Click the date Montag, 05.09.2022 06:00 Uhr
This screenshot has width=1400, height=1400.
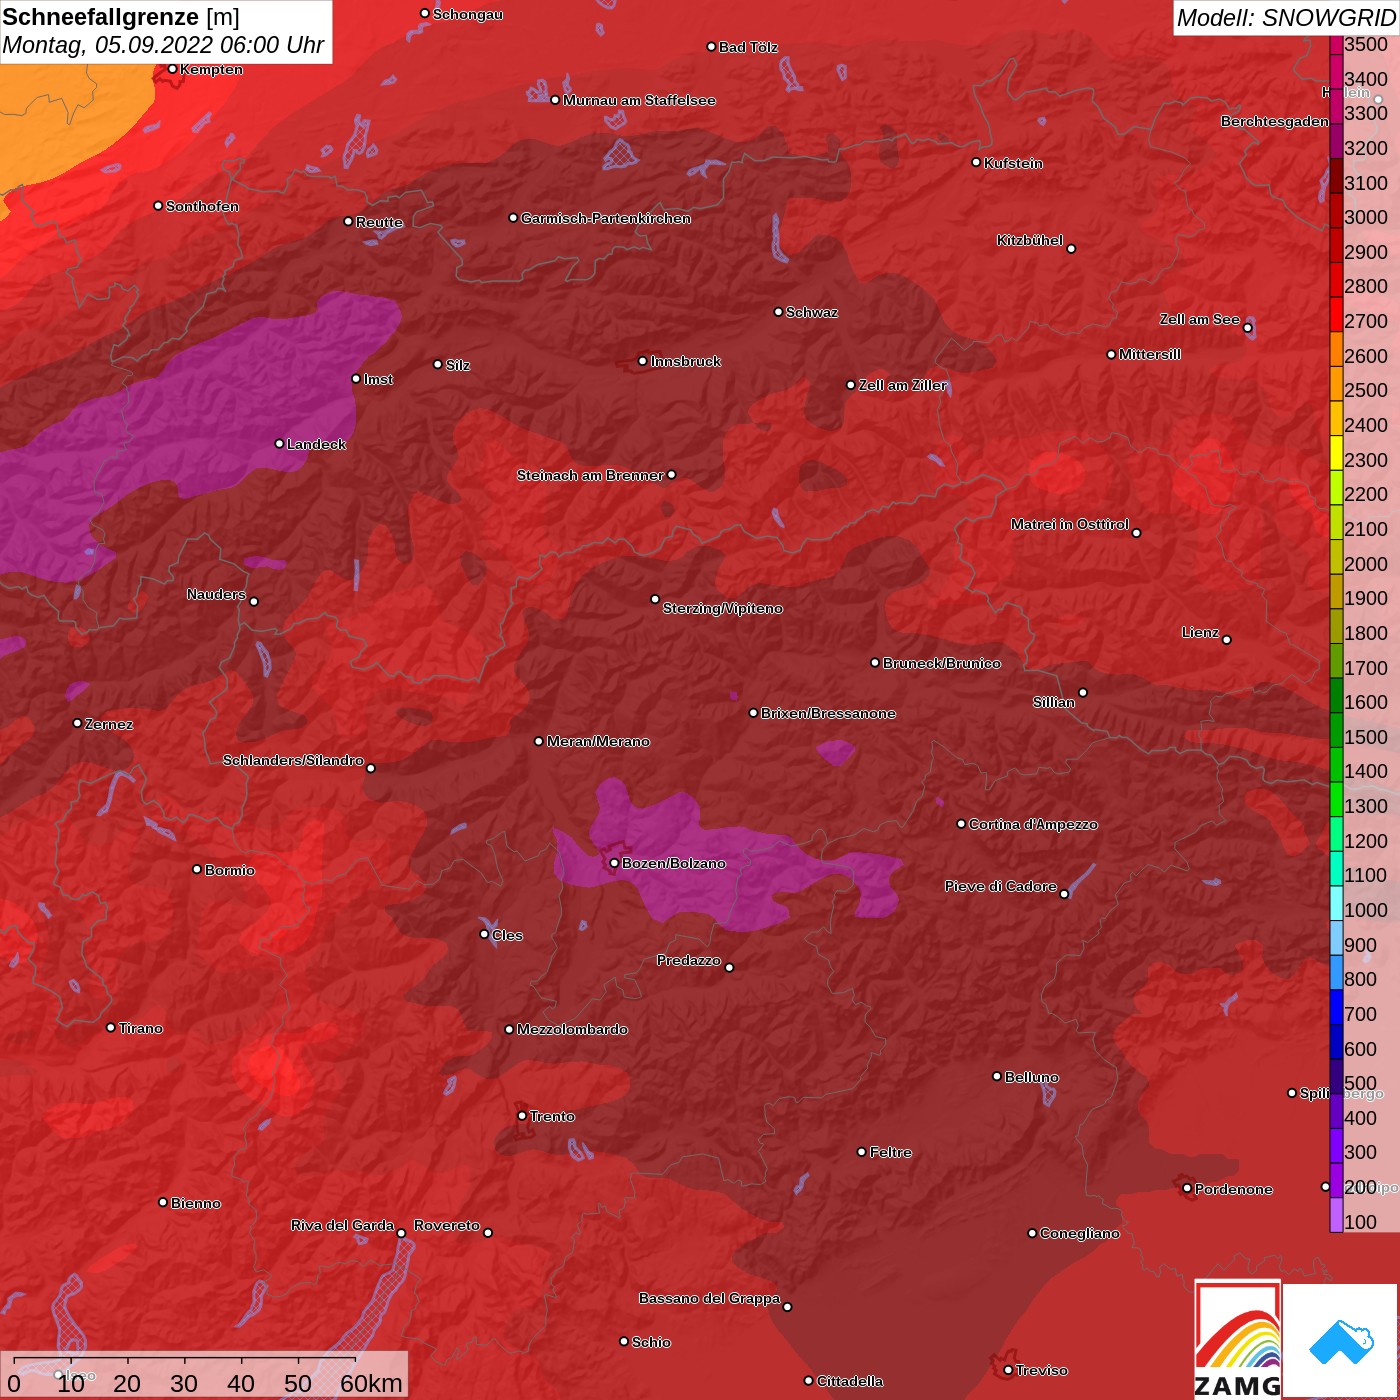coord(163,45)
